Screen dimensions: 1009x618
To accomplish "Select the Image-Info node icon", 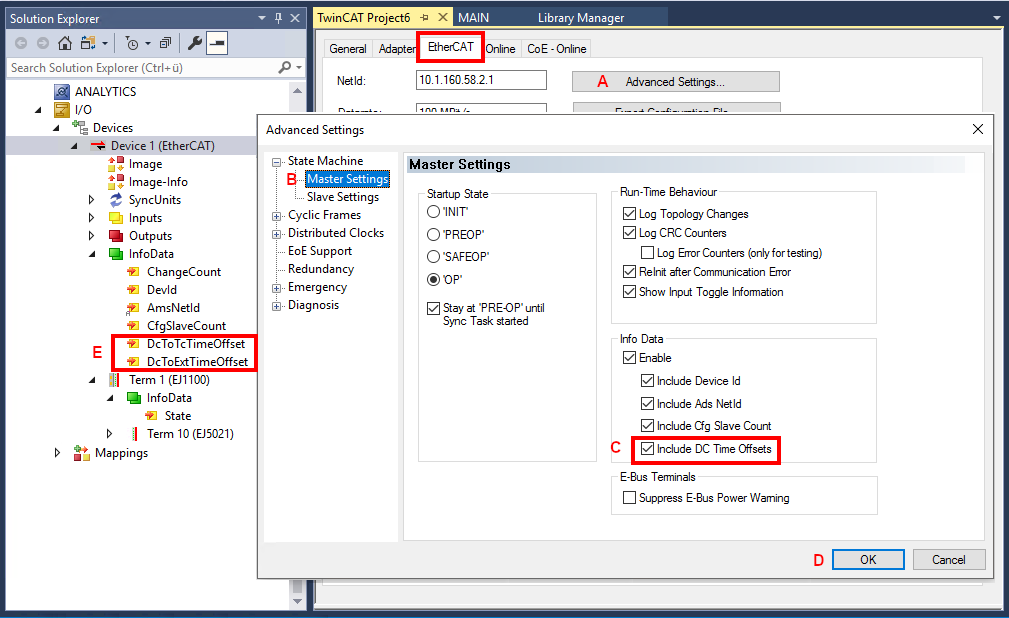I will [x=116, y=182].
